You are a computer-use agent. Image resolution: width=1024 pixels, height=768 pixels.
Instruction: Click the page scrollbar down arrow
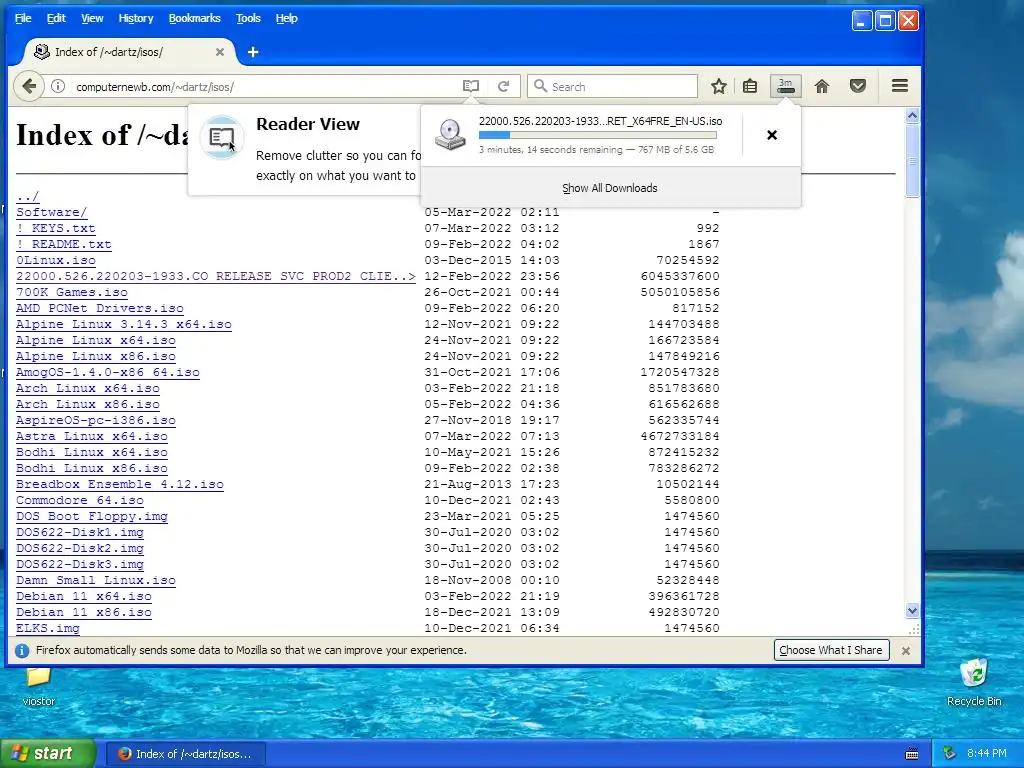click(x=912, y=611)
